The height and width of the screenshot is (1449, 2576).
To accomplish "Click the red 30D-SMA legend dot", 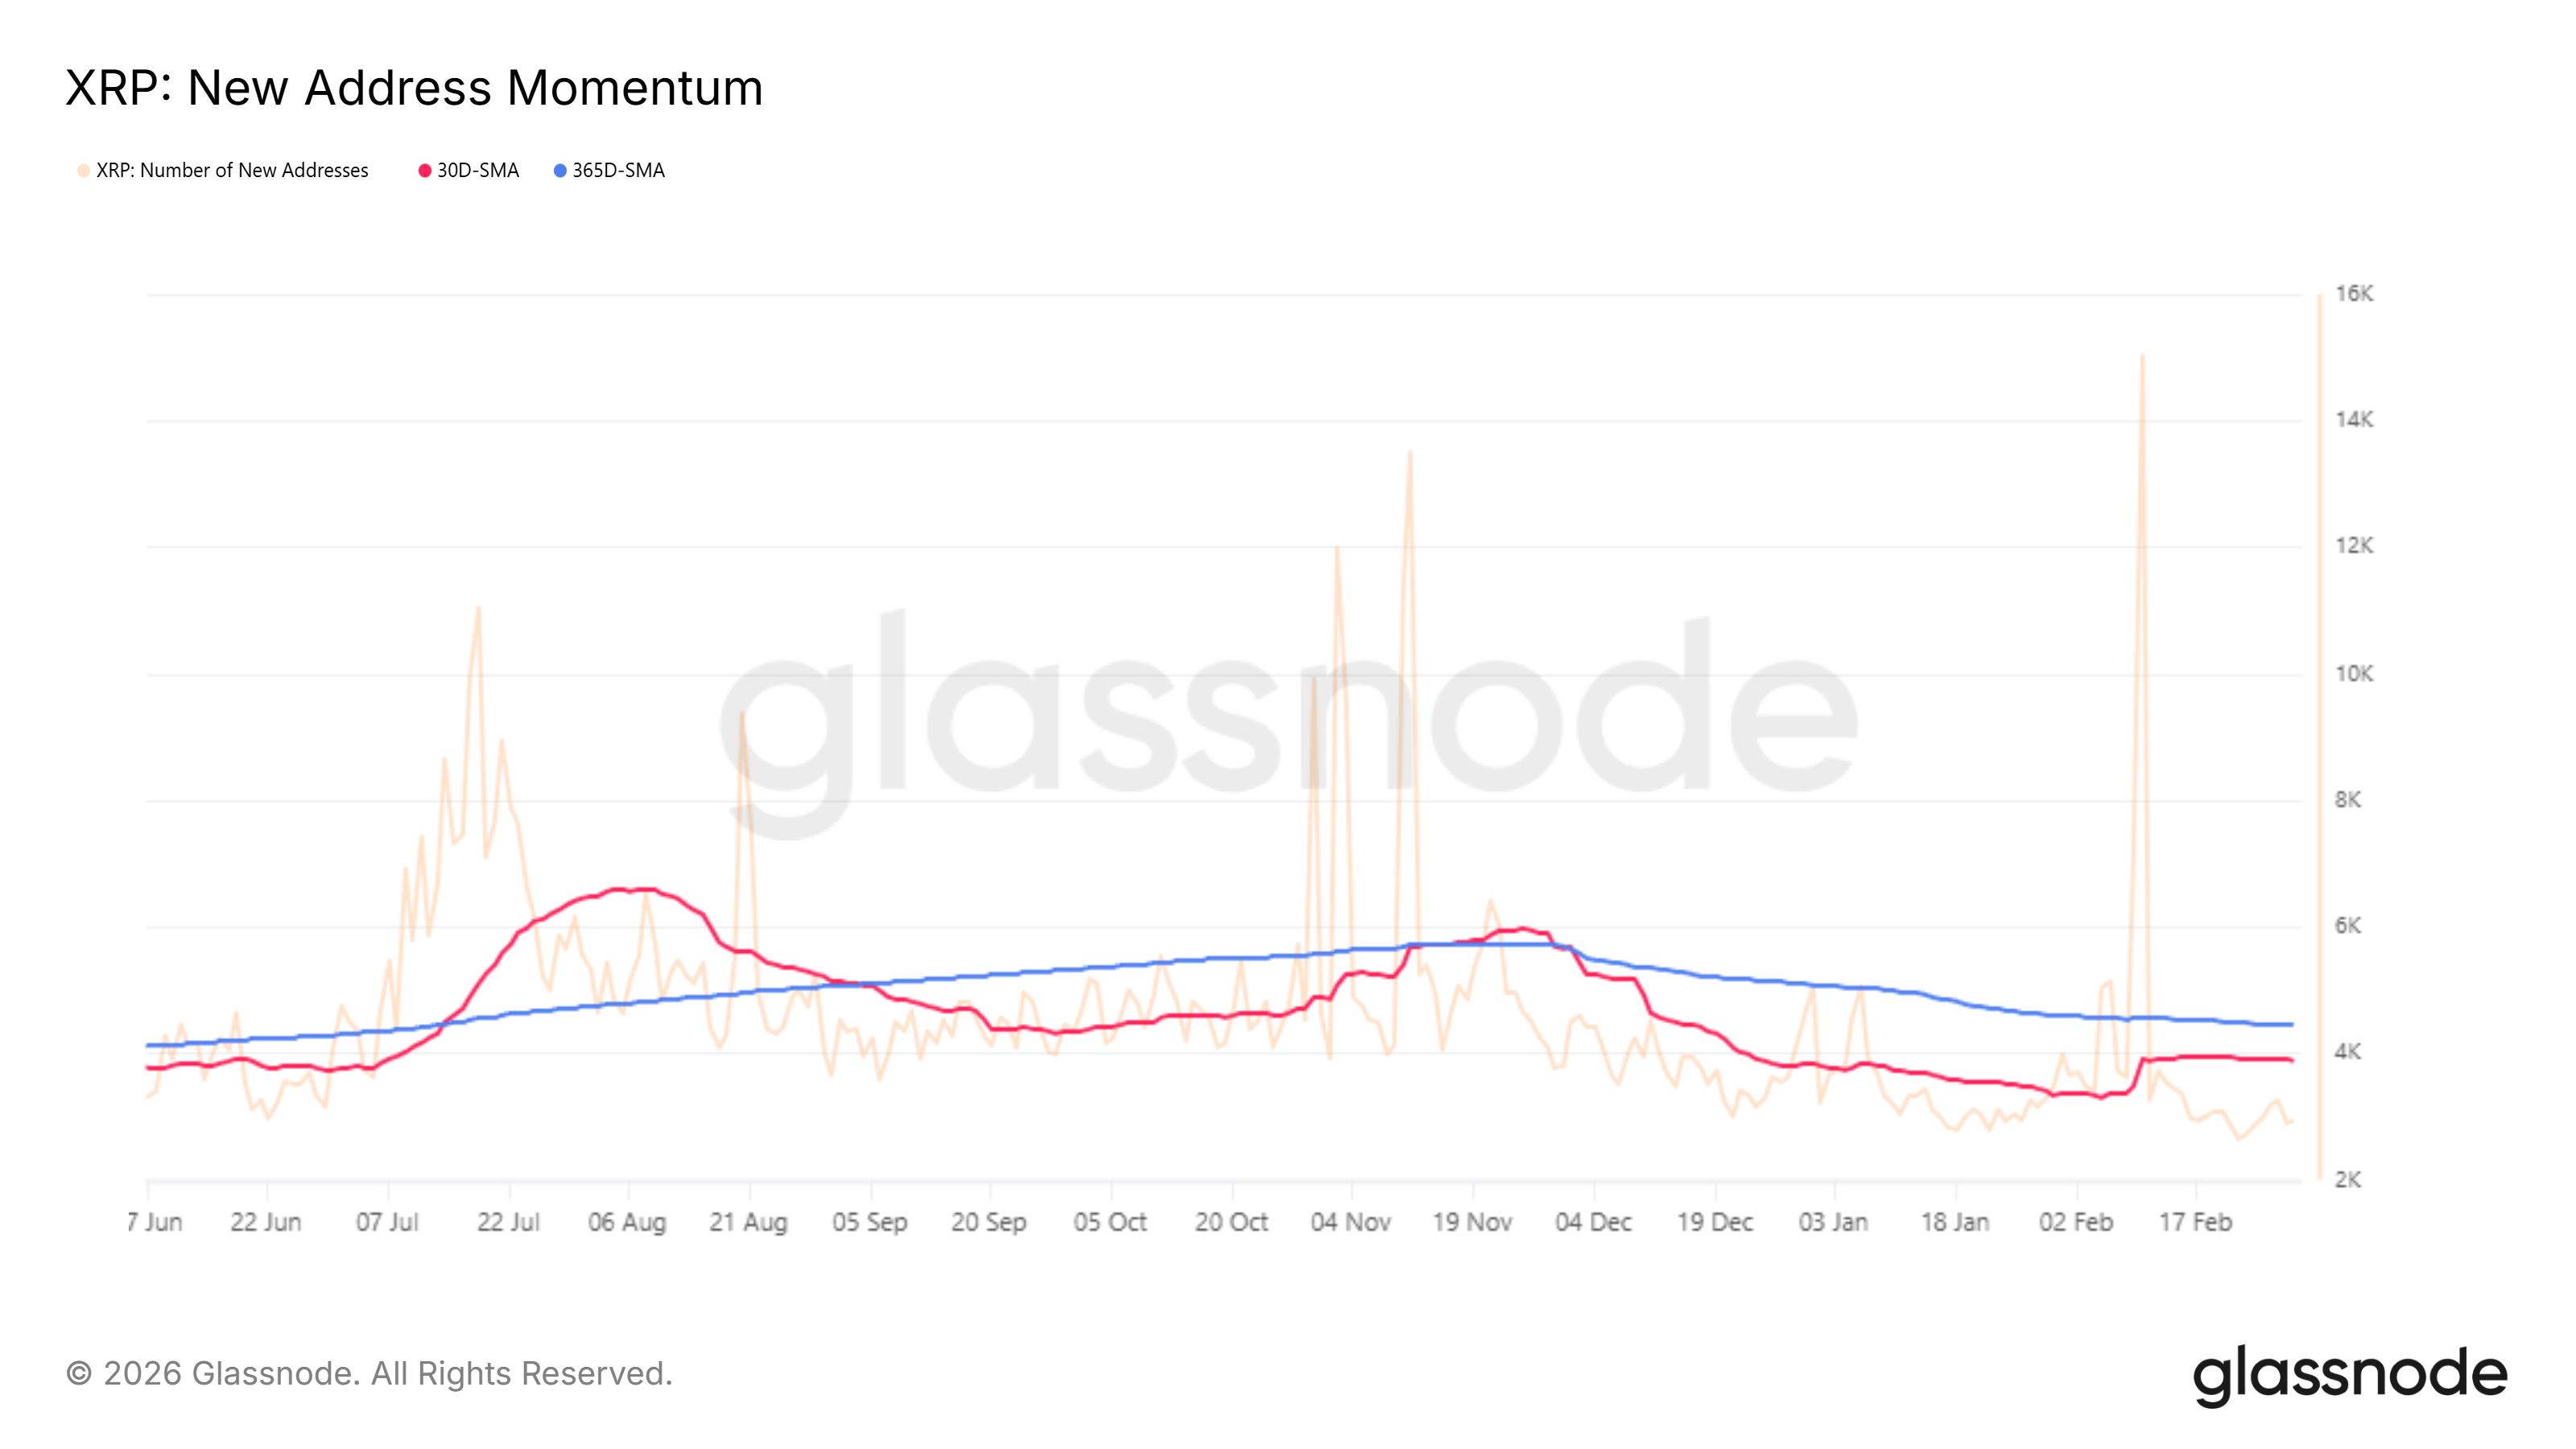I will pos(425,171).
